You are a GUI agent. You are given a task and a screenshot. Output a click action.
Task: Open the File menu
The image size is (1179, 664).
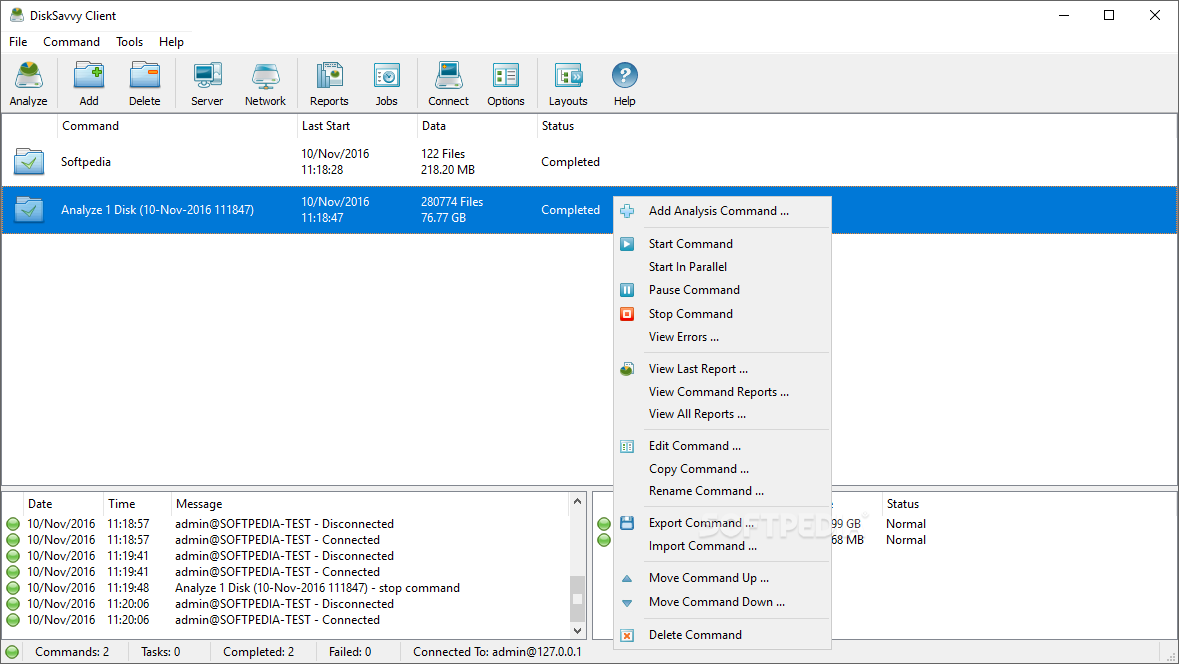coord(18,41)
